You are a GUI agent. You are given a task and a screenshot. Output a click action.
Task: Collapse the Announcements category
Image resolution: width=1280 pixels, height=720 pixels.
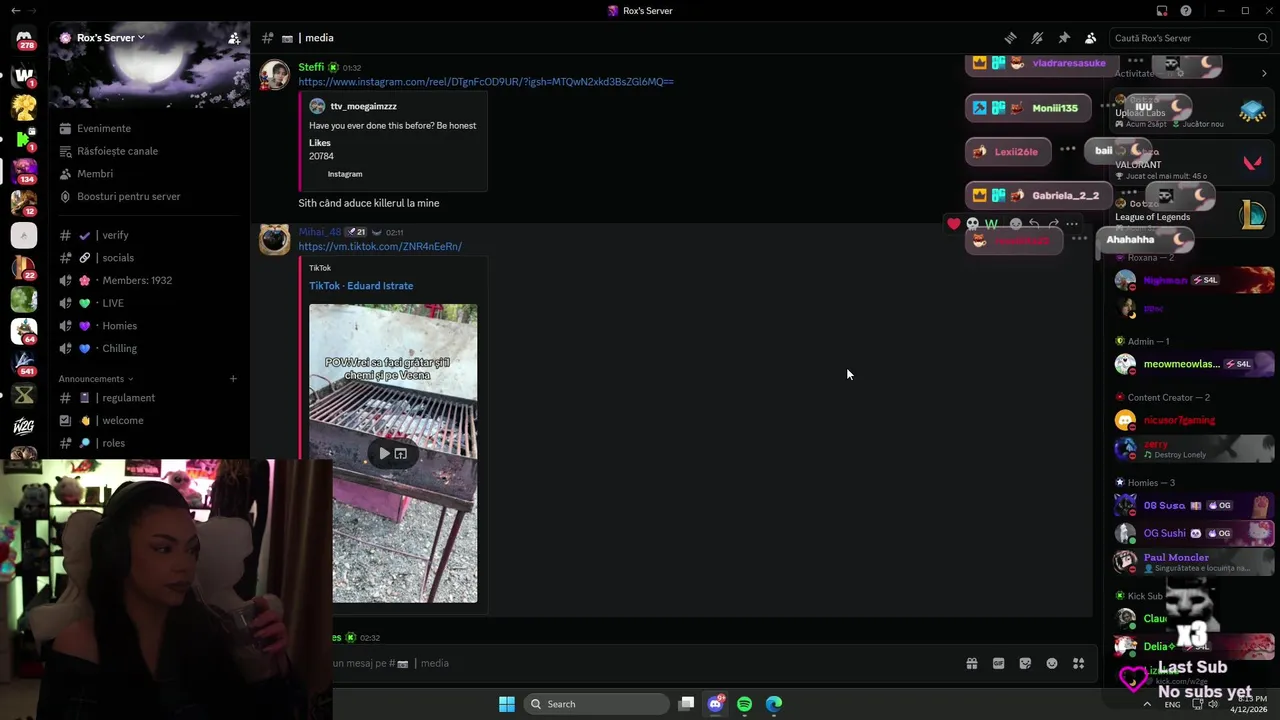(x=95, y=379)
